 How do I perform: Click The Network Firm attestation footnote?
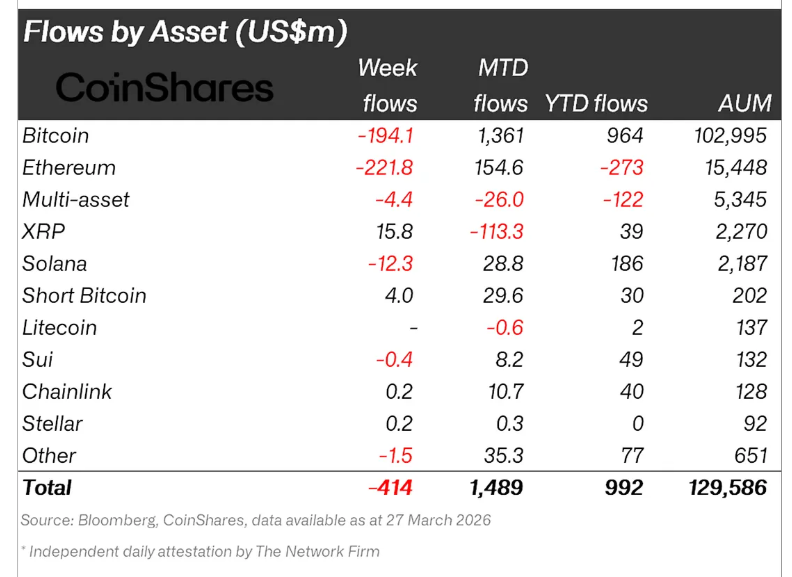[x=200, y=551]
